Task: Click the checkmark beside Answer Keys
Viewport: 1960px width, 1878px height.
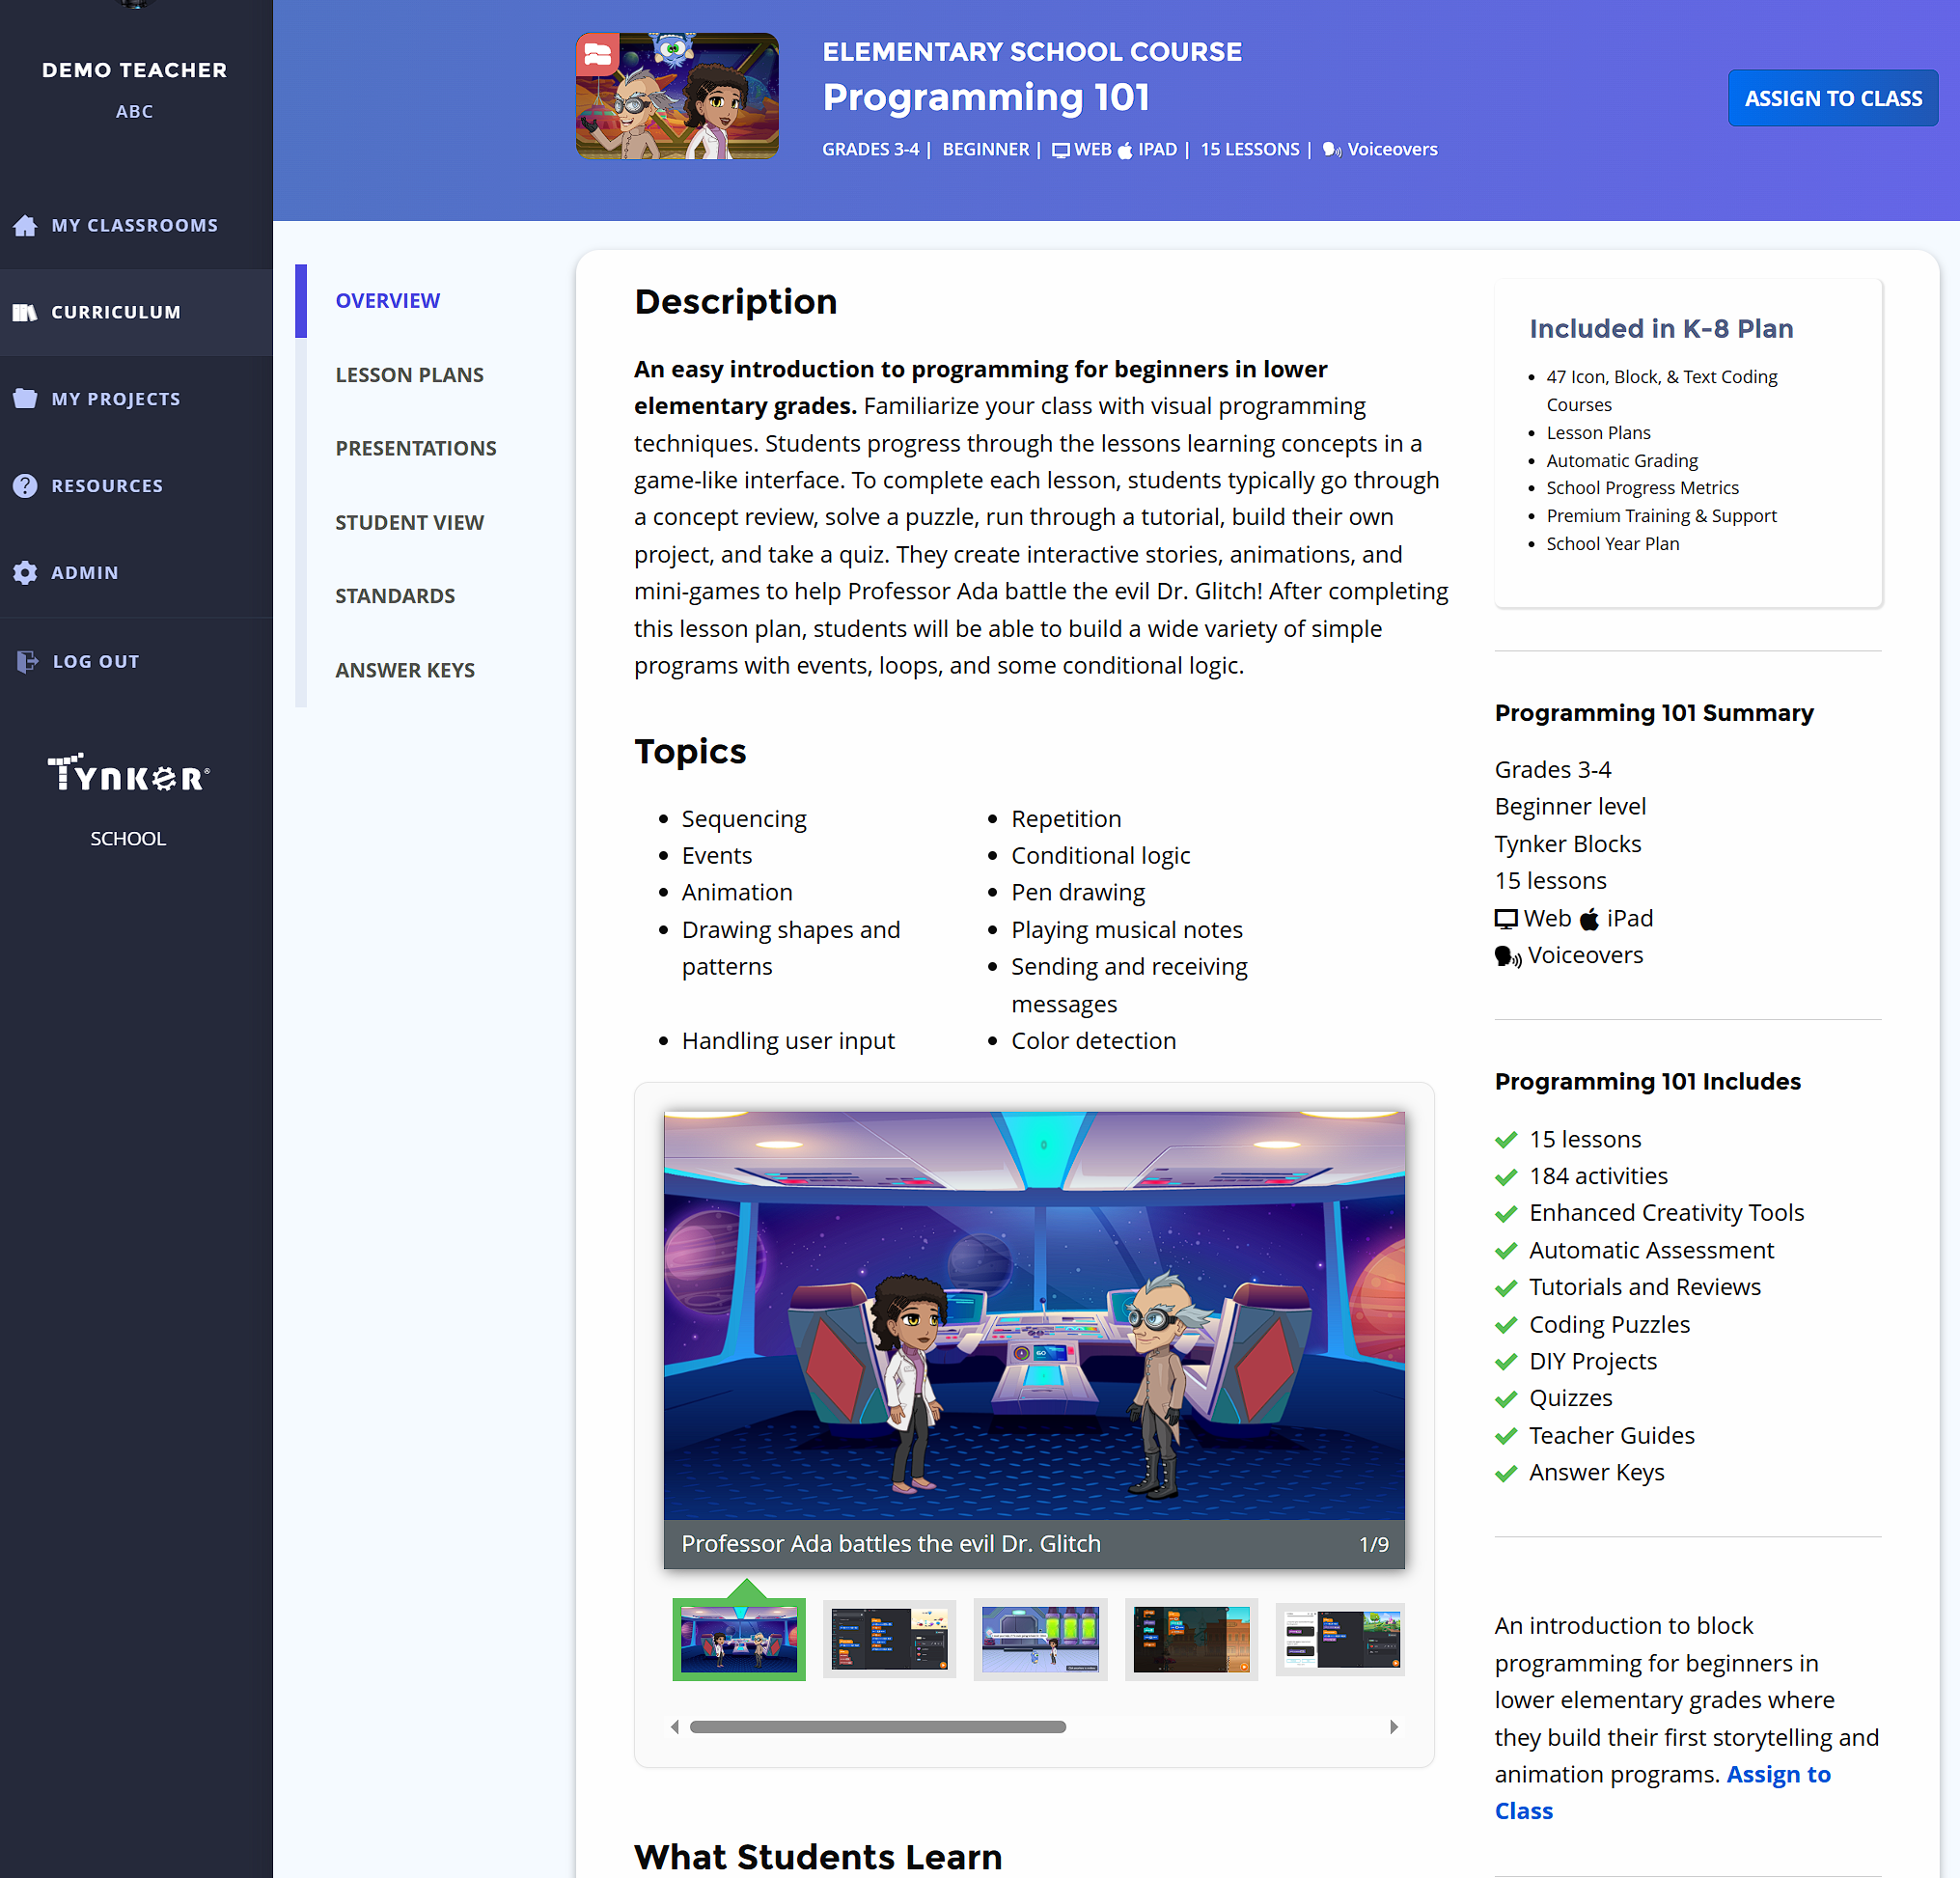Action: point(1506,1473)
